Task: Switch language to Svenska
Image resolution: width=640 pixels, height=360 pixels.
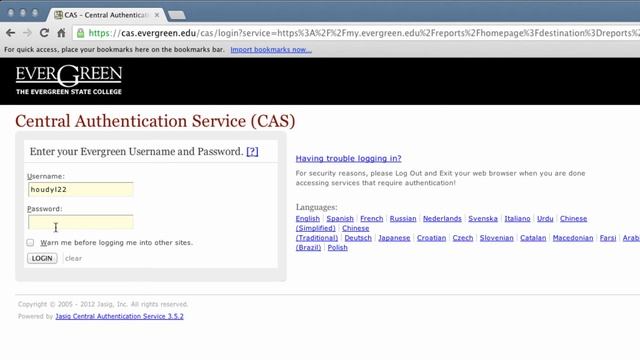Action: tap(483, 219)
